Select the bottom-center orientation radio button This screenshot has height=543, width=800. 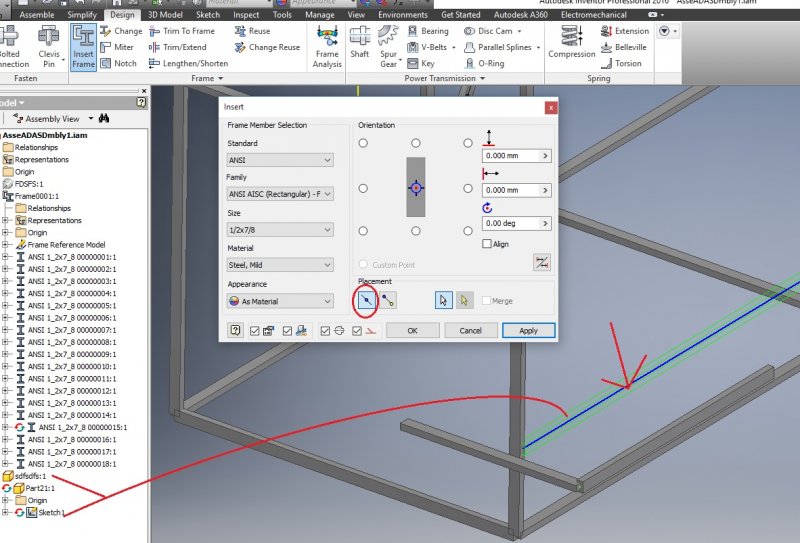tap(416, 231)
